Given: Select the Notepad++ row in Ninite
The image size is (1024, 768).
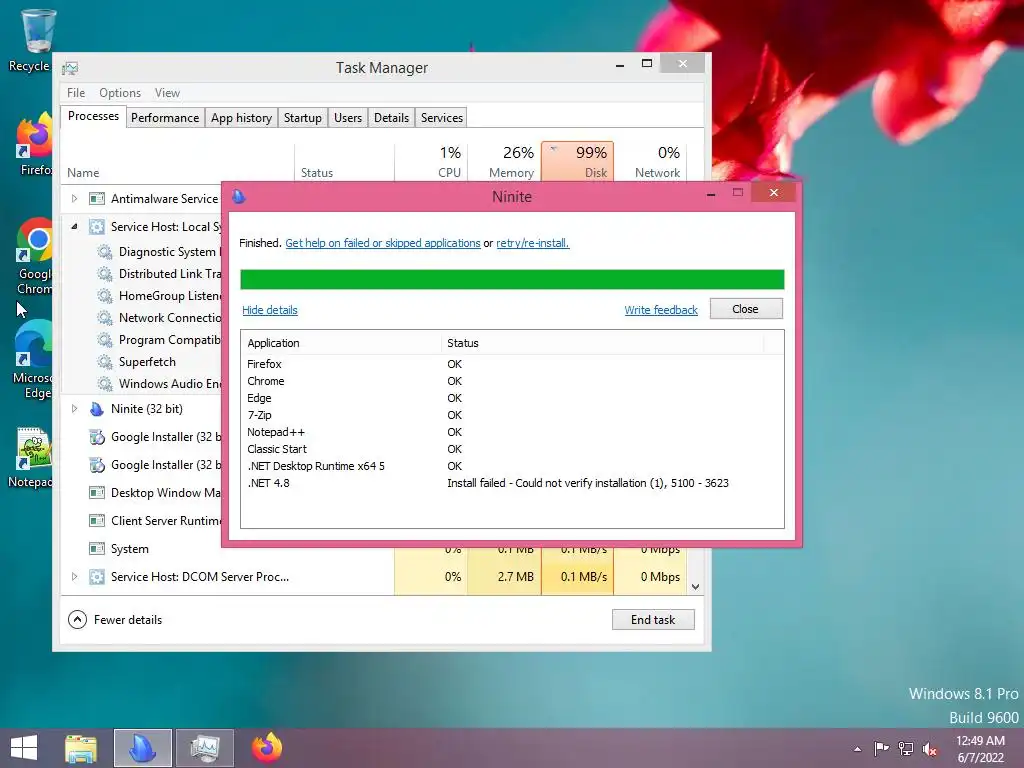Looking at the screenshot, I should (512, 432).
